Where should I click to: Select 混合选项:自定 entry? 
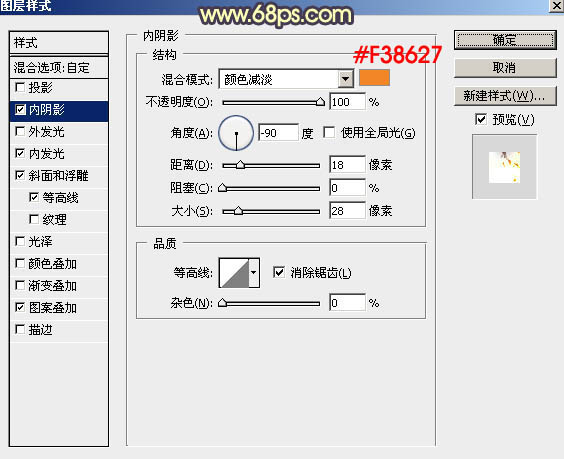59,68
